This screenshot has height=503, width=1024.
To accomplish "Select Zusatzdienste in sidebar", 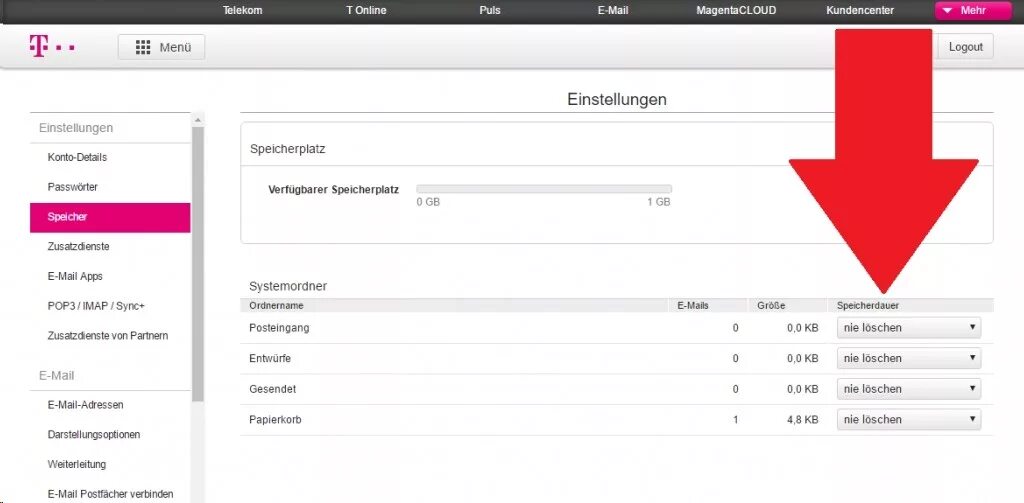I will pos(78,247).
